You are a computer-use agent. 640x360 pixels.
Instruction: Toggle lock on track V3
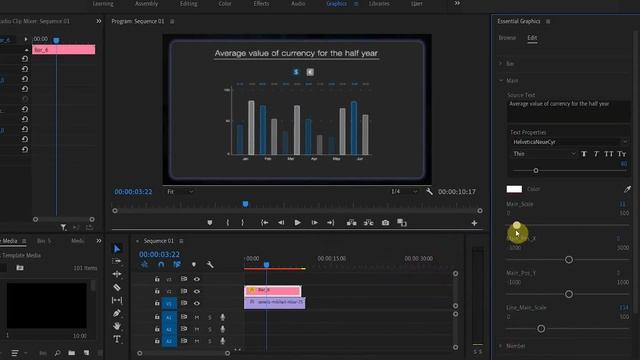157,279
